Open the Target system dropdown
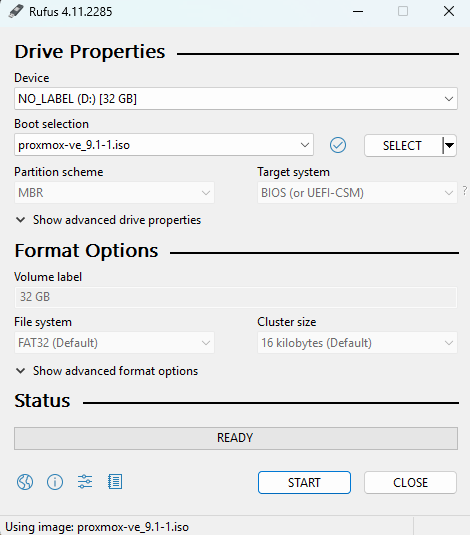 [x=357, y=193]
